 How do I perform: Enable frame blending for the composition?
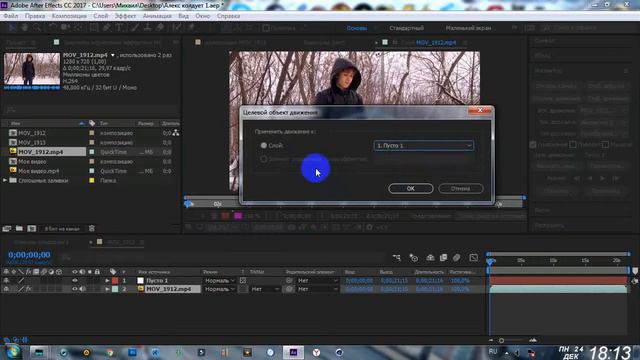tap(443, 258)
